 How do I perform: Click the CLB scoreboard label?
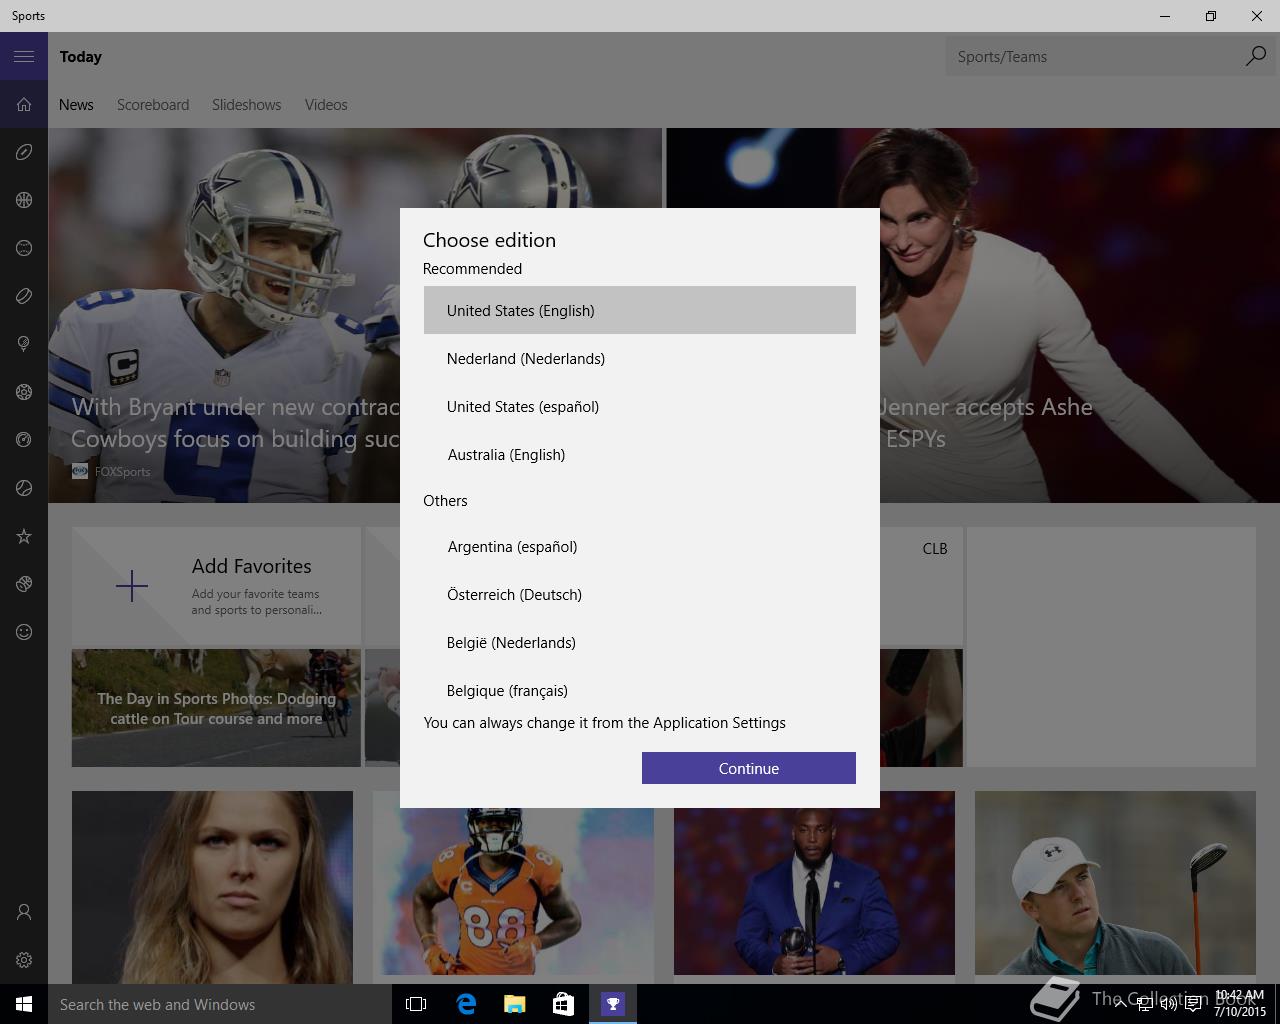coord(935,548)
